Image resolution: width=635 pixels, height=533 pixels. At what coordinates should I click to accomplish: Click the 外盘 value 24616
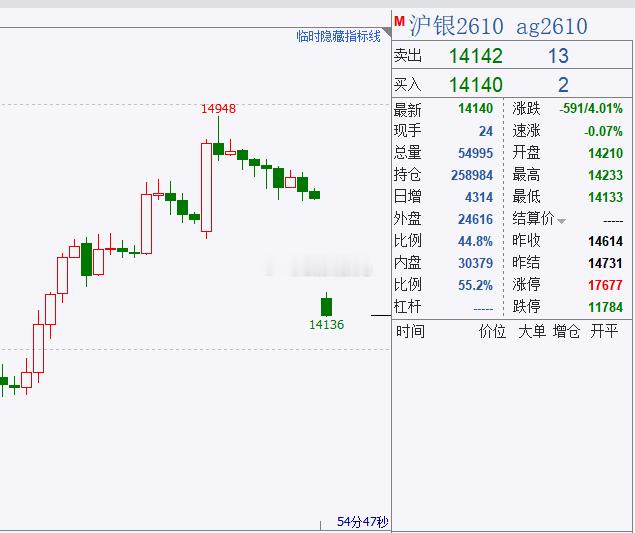click(475, 220)
